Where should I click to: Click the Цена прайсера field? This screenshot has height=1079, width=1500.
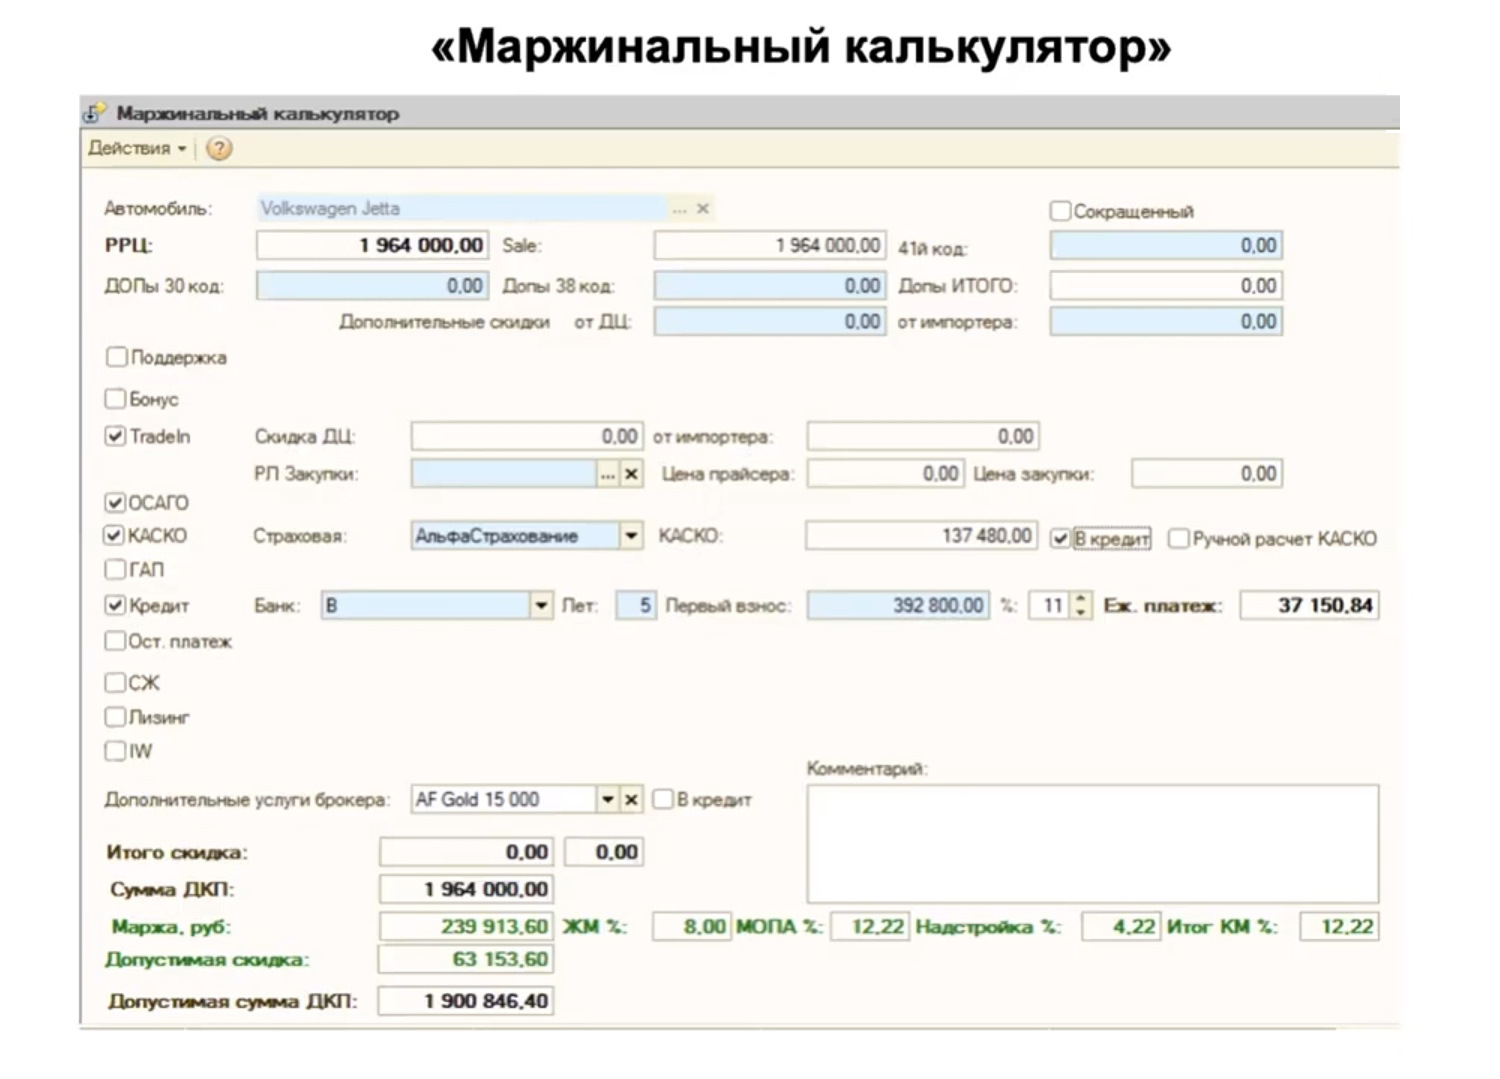(x=886, y=474)
